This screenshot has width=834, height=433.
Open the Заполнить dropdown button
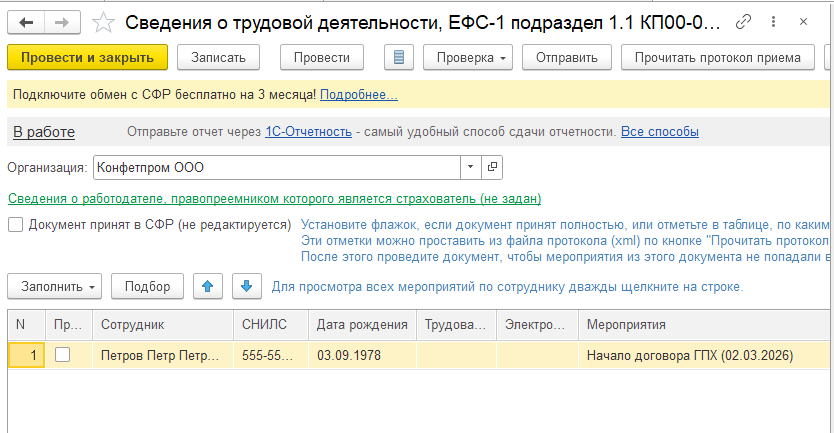[x=55, y=286]
